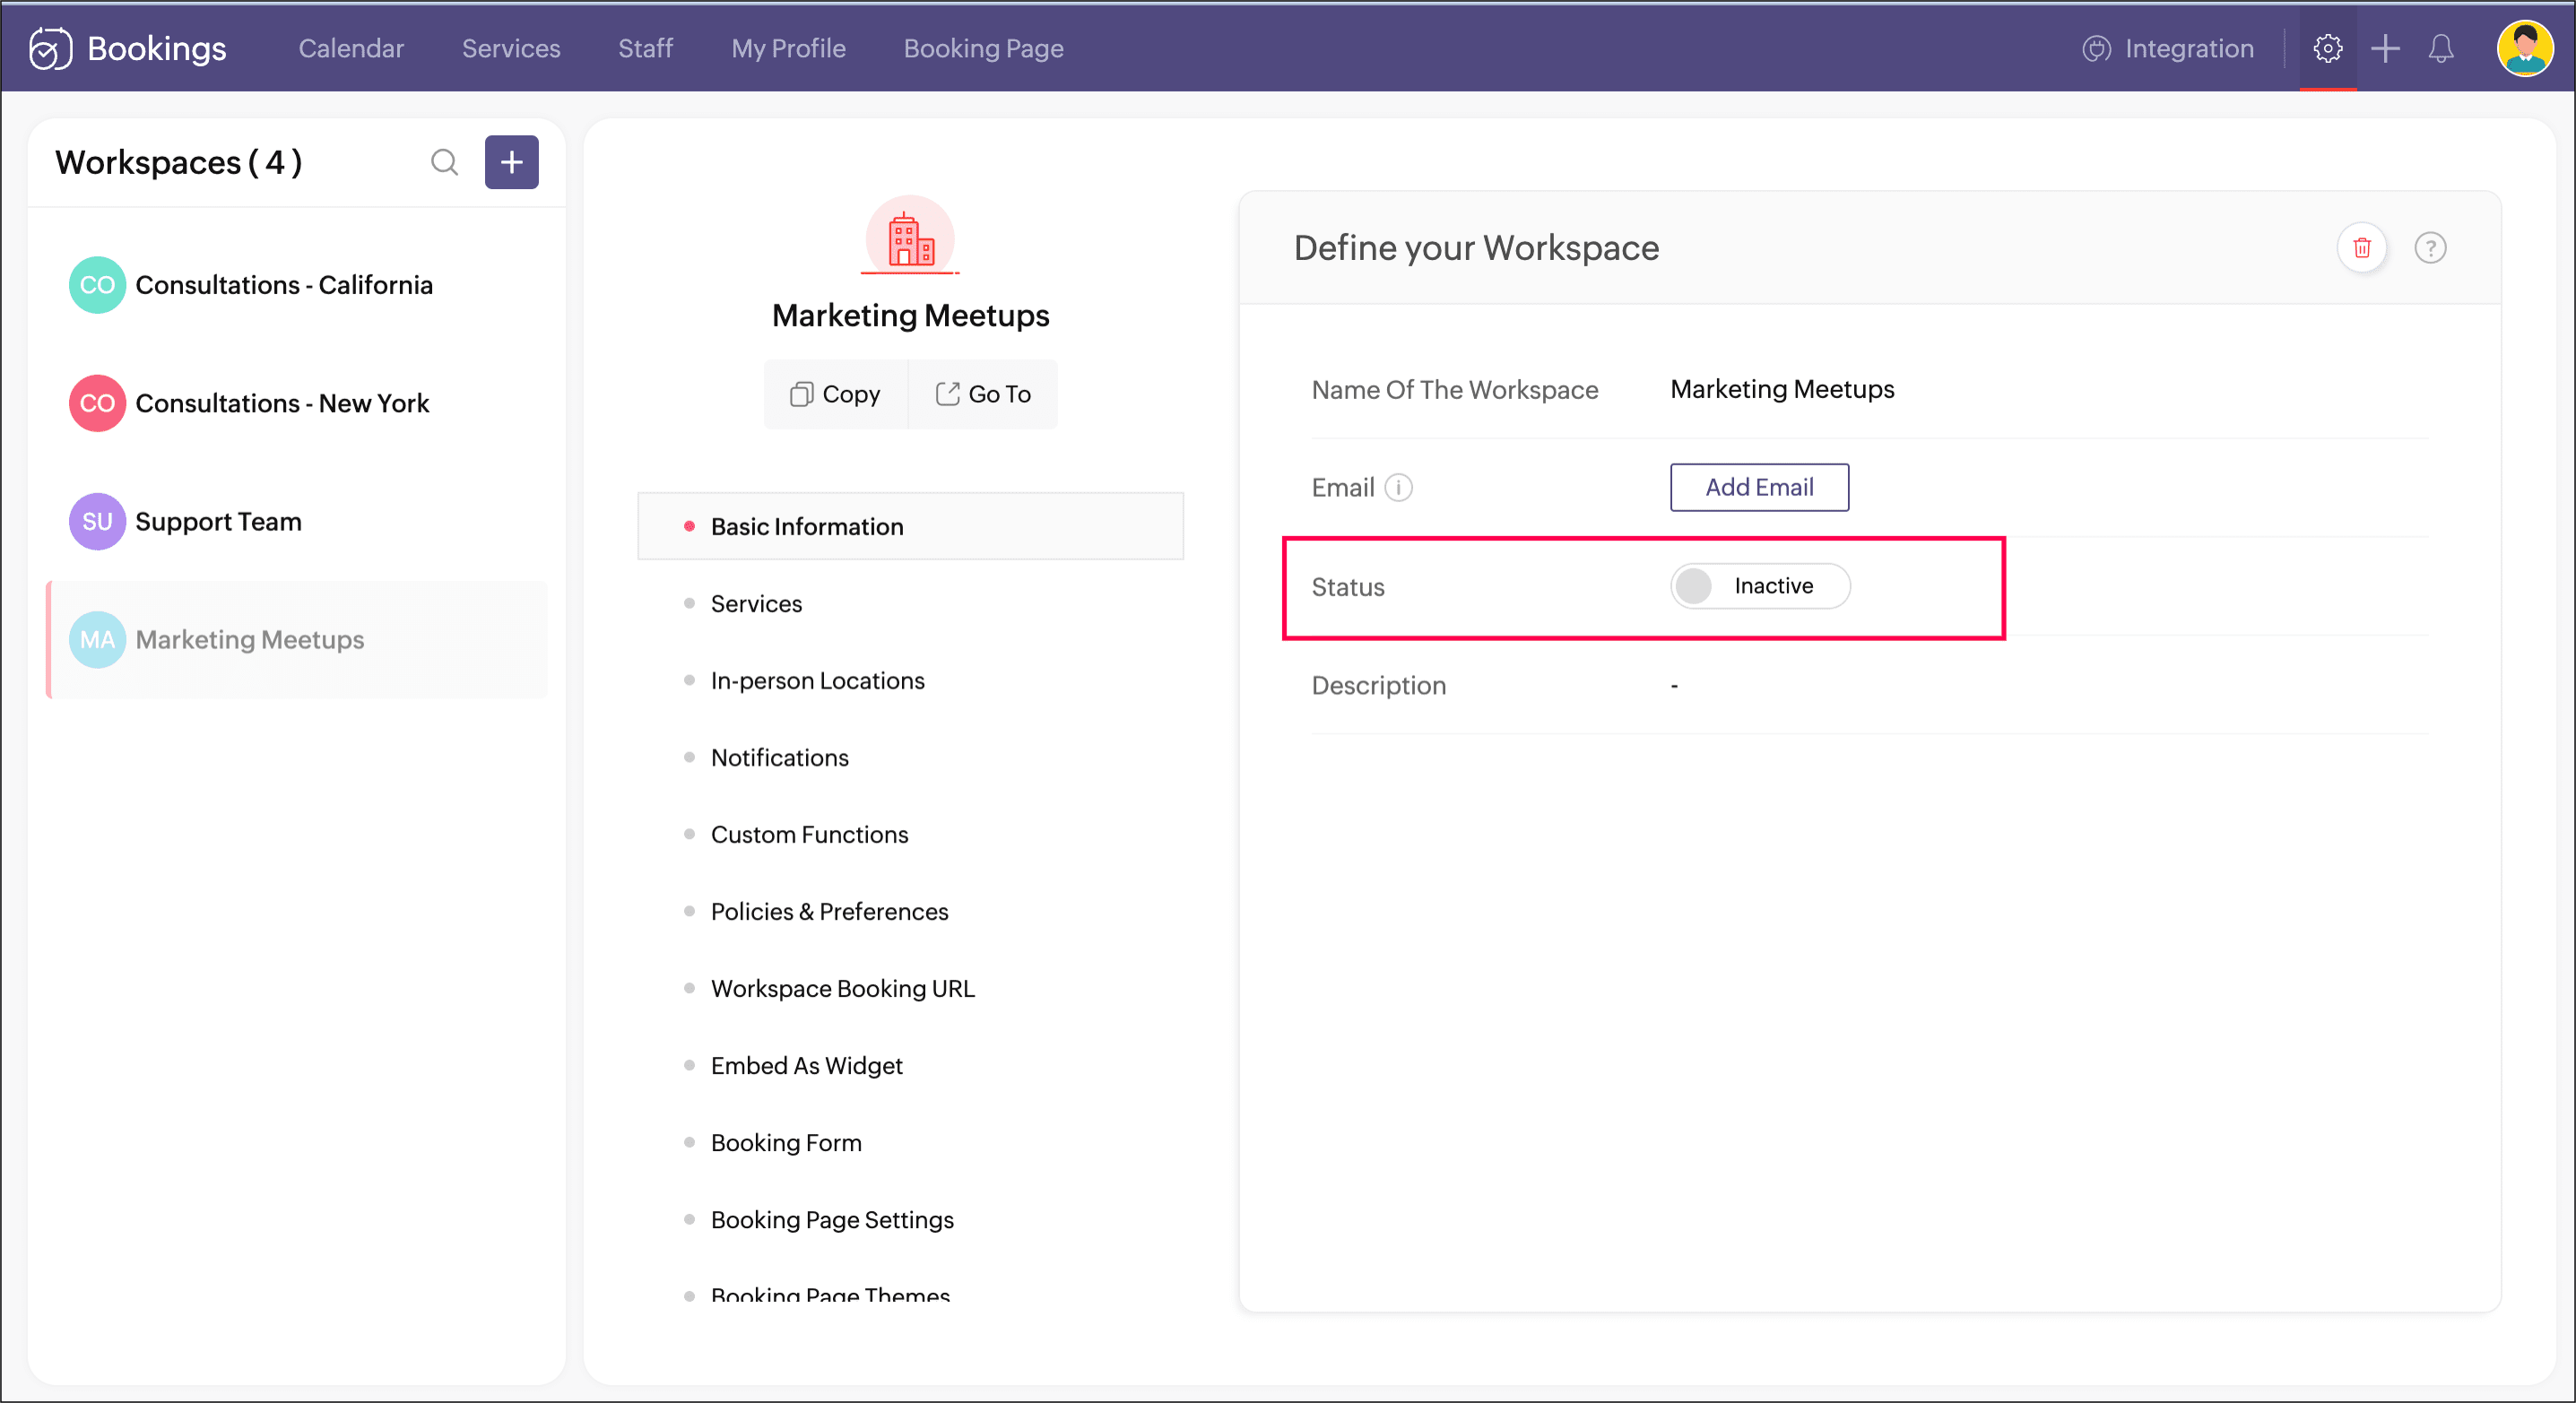Open Booking Form section
This screenshot has height=1403, width=2576.
[x=786, y=1142]
